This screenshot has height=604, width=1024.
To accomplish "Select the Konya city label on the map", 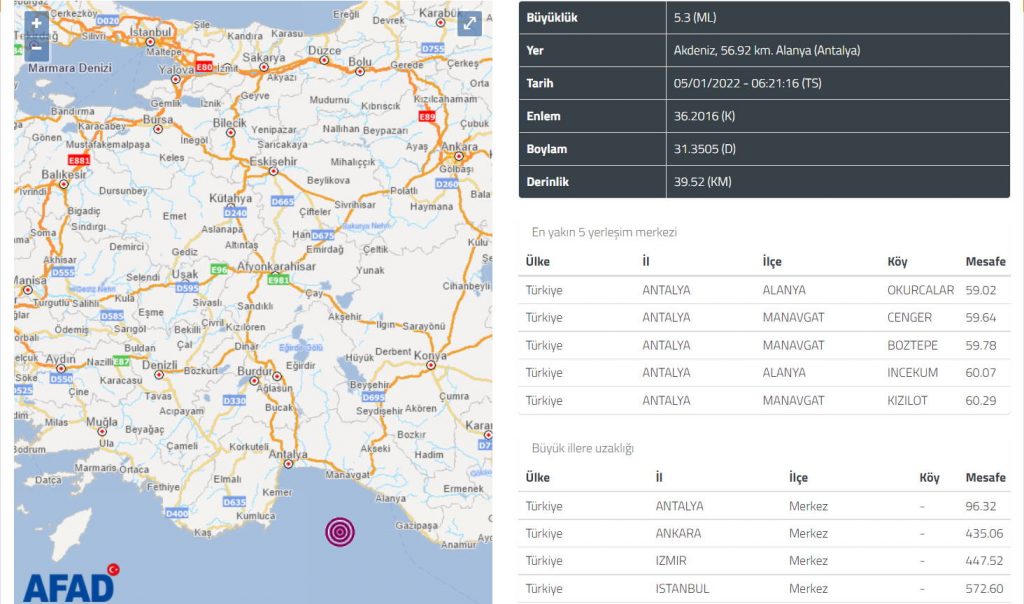I will pyautogui.click(x=431, y=357).
